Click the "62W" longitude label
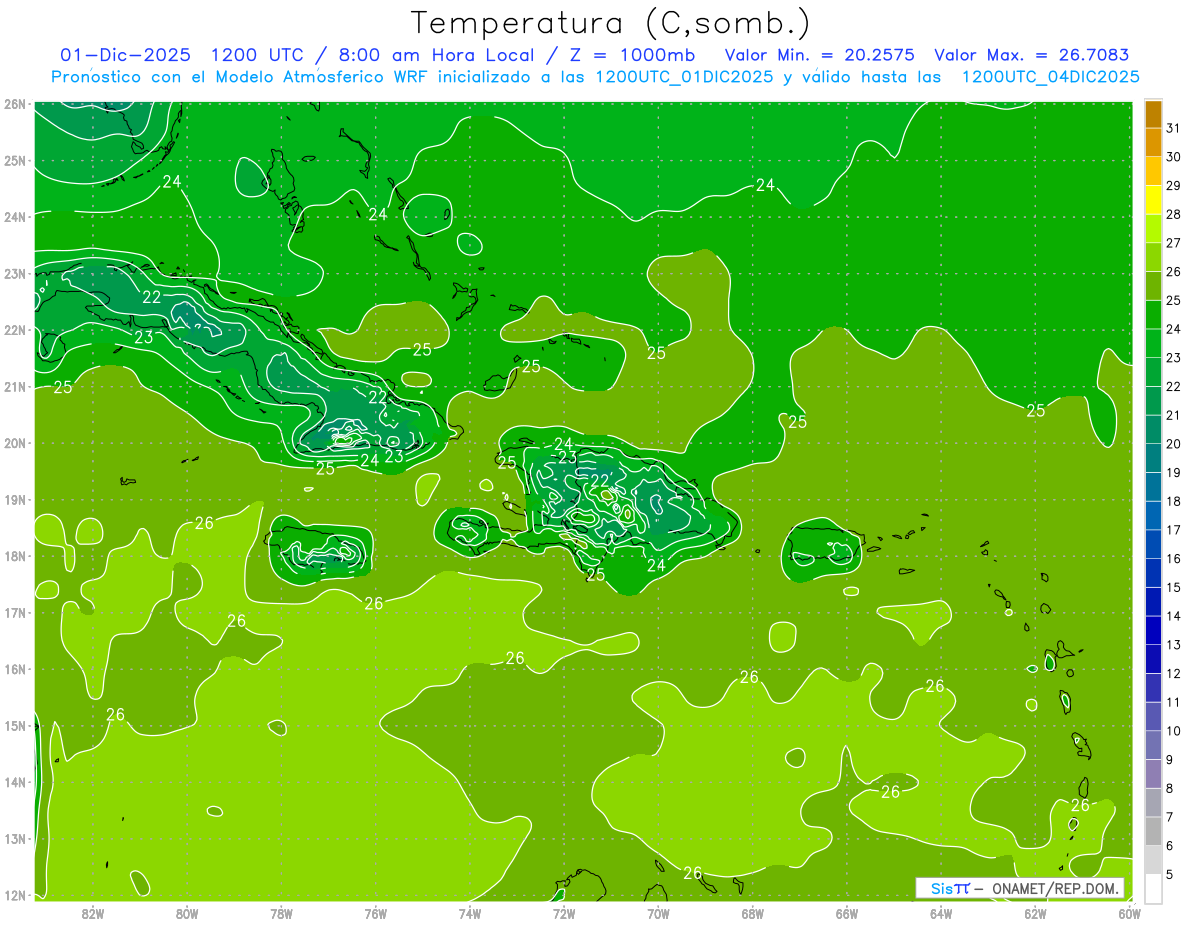 coord(1035,912)
